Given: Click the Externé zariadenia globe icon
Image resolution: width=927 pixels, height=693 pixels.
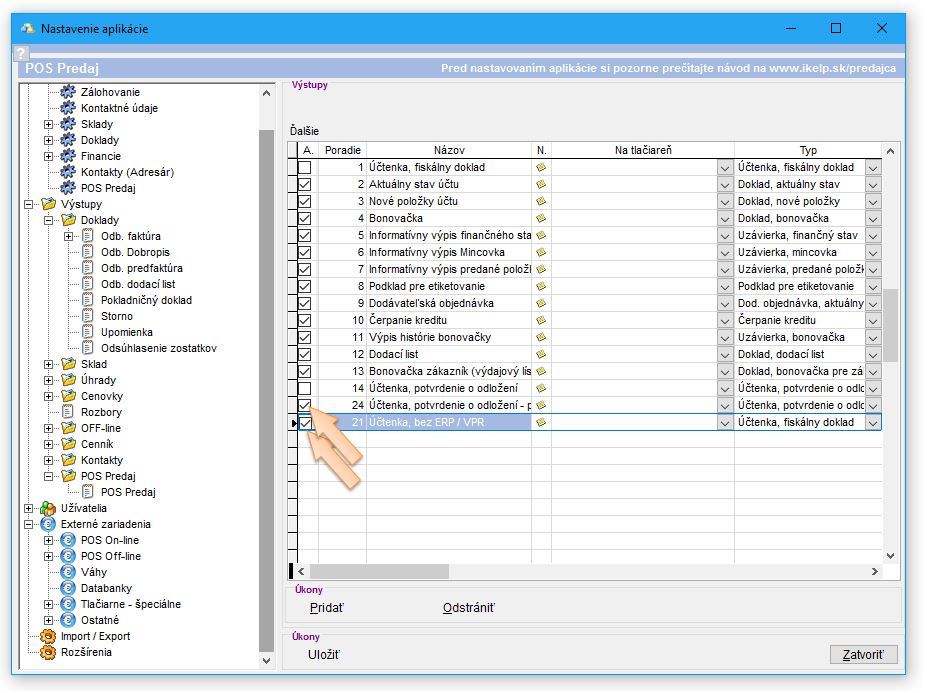Looking at the screenshot, I should [48, 524].
